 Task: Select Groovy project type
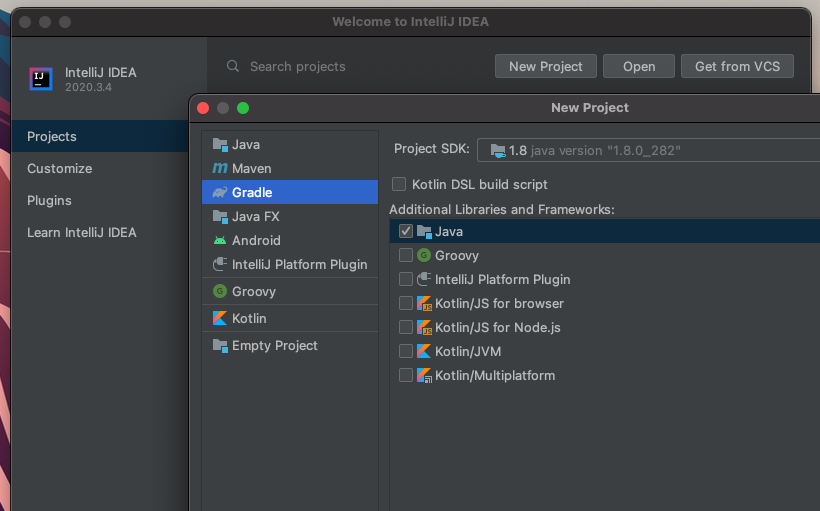290,291
